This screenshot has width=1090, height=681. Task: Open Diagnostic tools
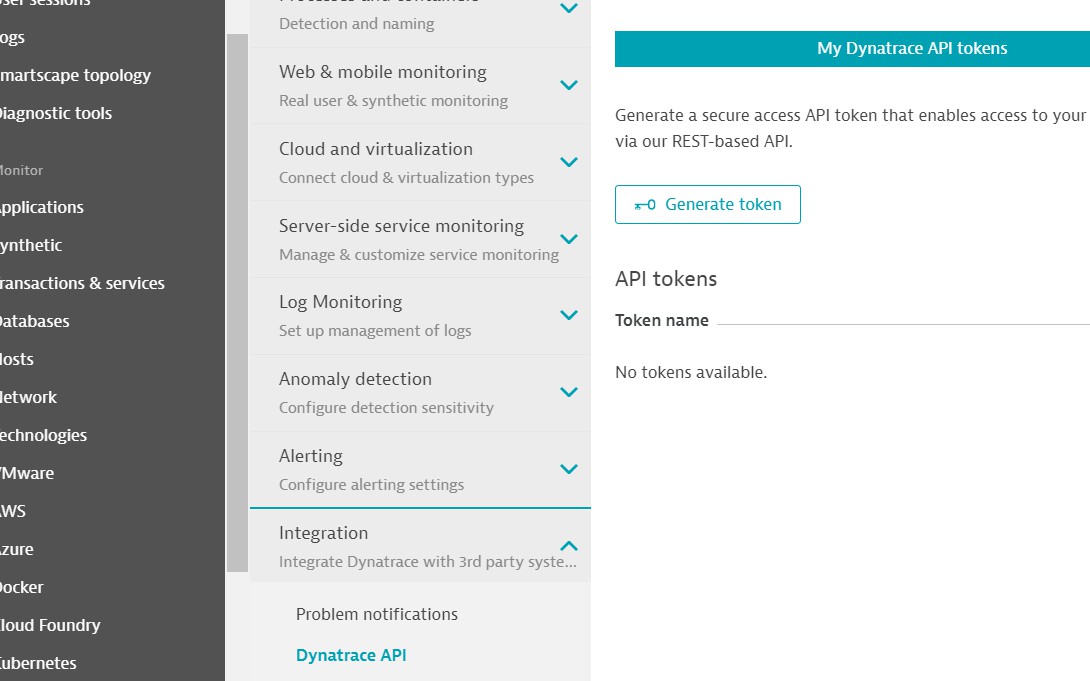pos(57,113)
